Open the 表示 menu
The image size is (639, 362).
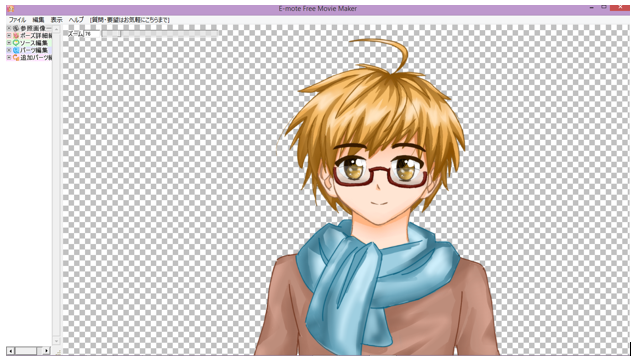[57, 20]
